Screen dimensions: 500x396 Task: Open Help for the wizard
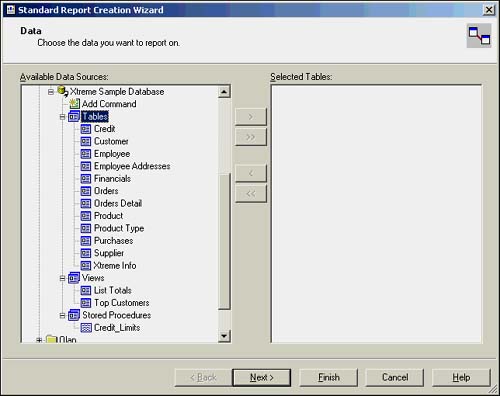click(x=461, y=378)
